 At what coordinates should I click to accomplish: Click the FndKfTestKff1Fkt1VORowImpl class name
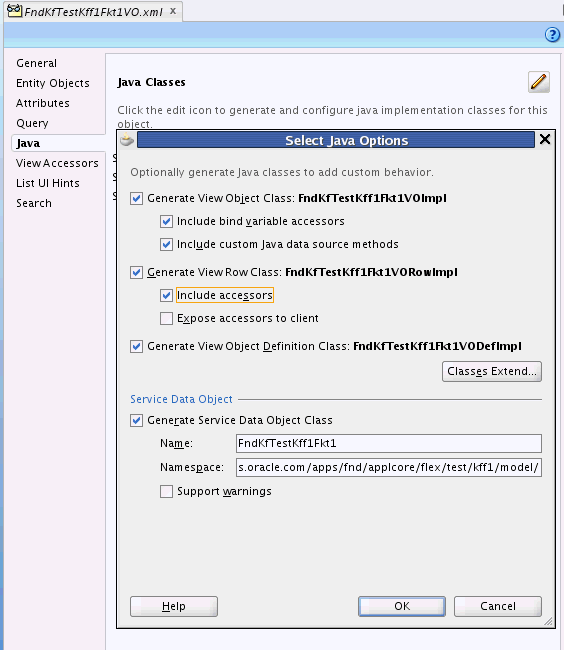point(371,272)
